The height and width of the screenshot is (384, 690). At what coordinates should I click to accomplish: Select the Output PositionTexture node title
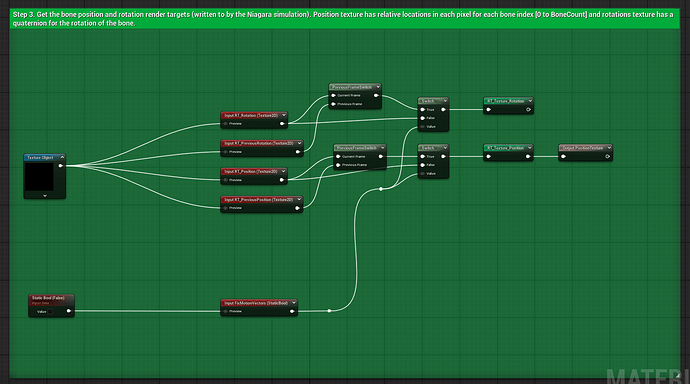(584, 148)
